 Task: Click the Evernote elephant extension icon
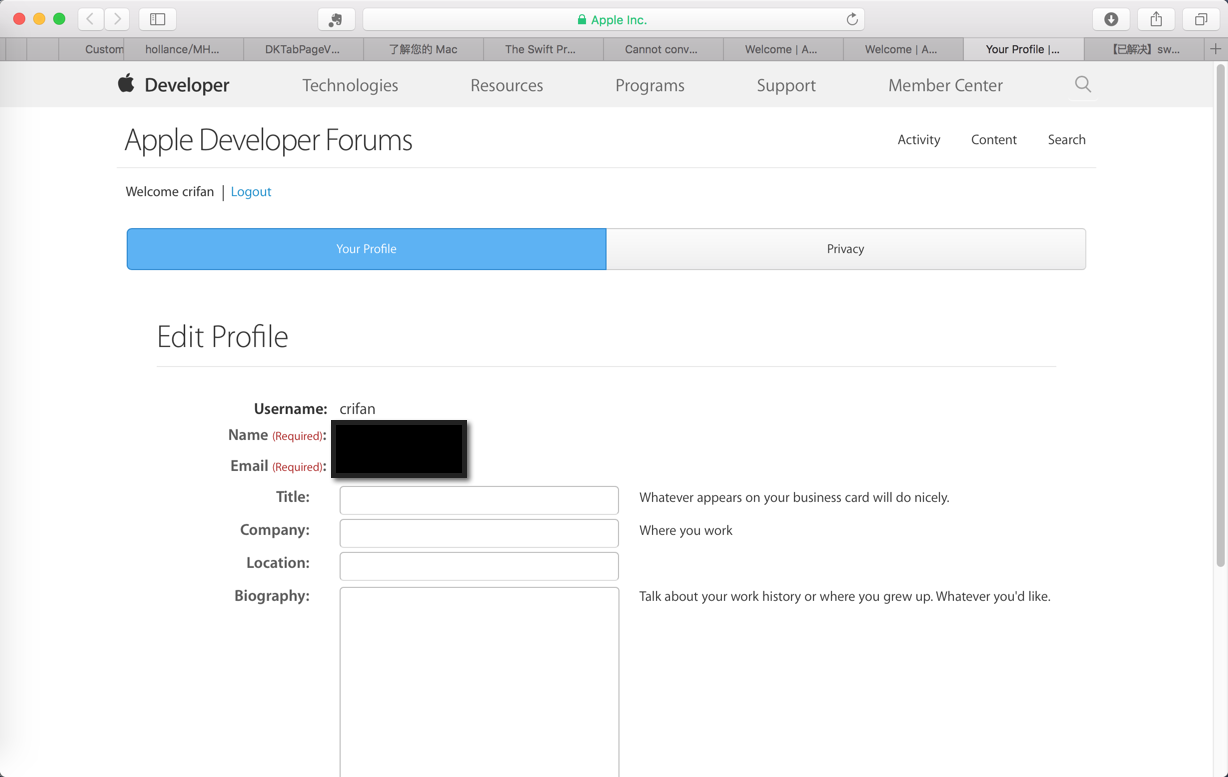pos(335,19)
